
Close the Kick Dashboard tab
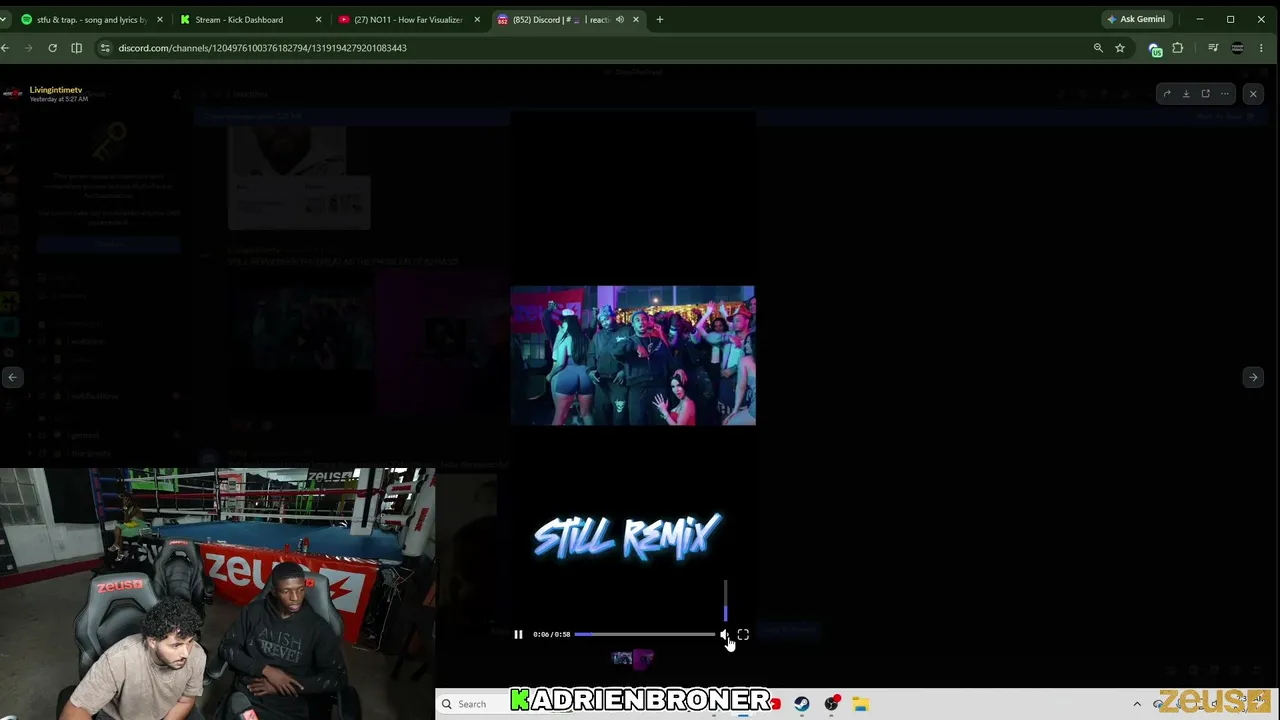(x=318, y=19)
